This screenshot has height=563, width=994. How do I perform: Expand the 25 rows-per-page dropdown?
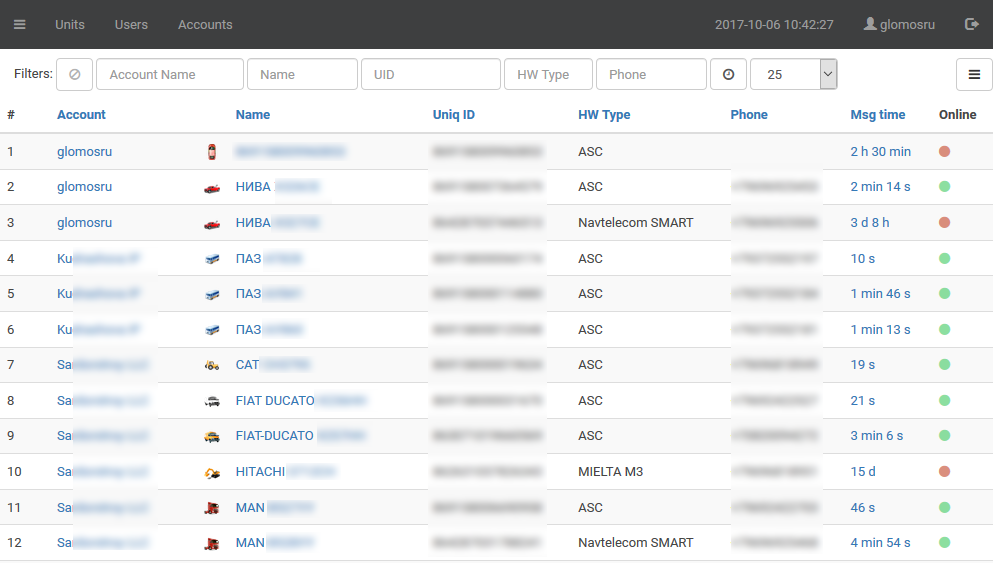point(827,74)
